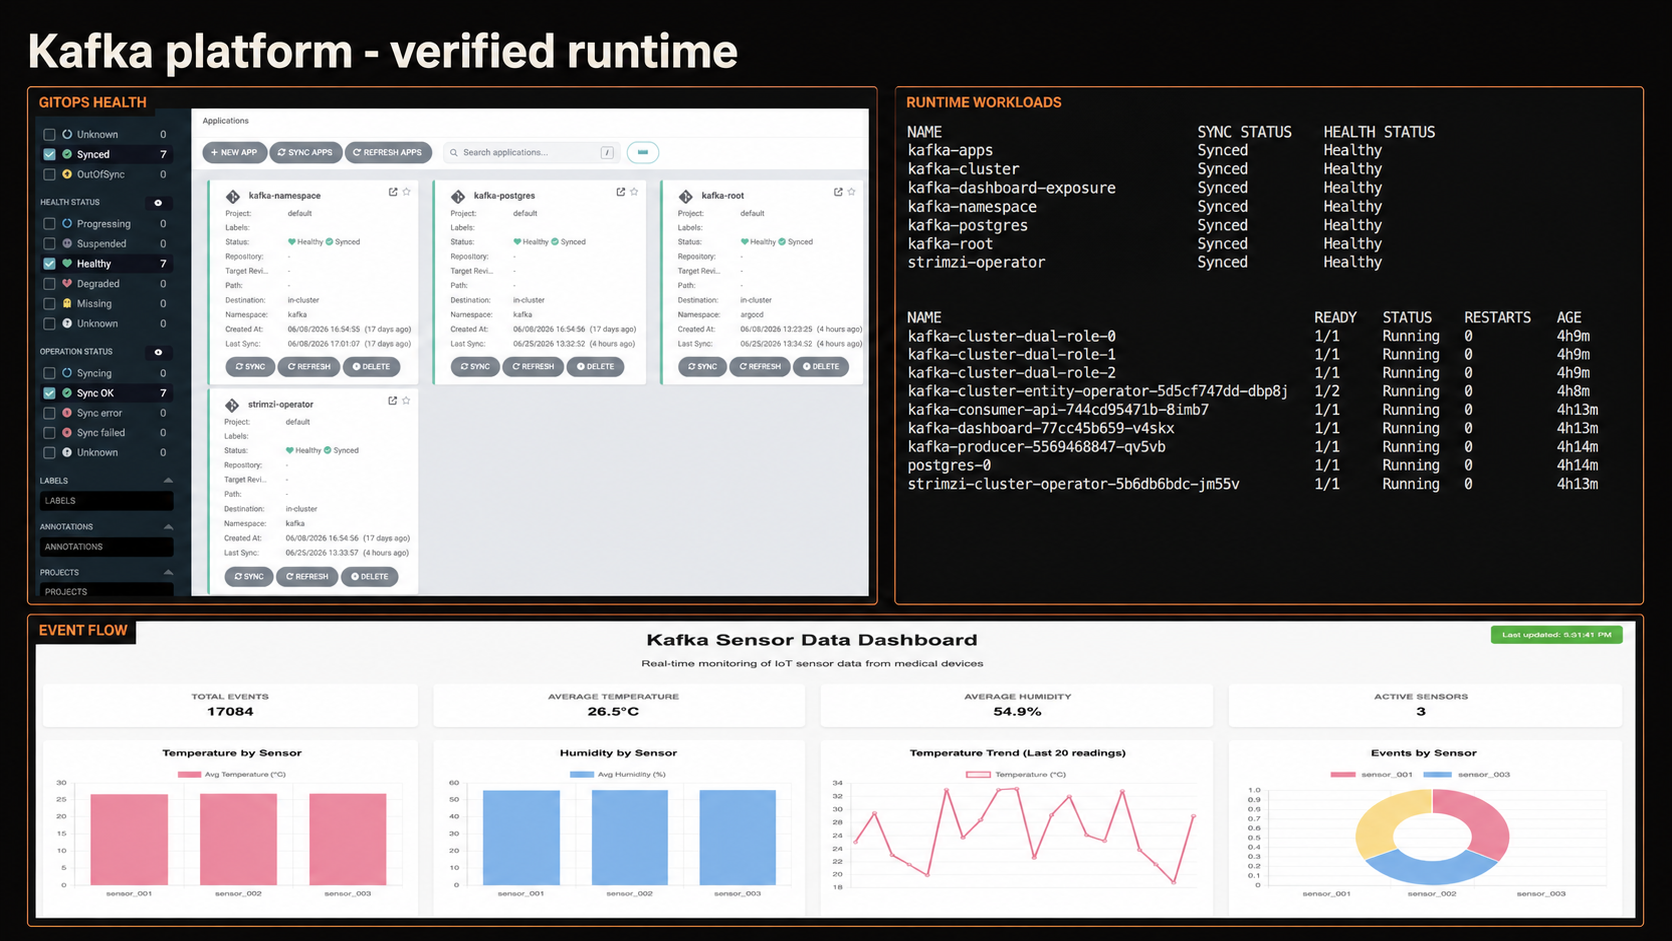Click the Annotations filter input
The image size is (1672, 941).
(106, 547)
